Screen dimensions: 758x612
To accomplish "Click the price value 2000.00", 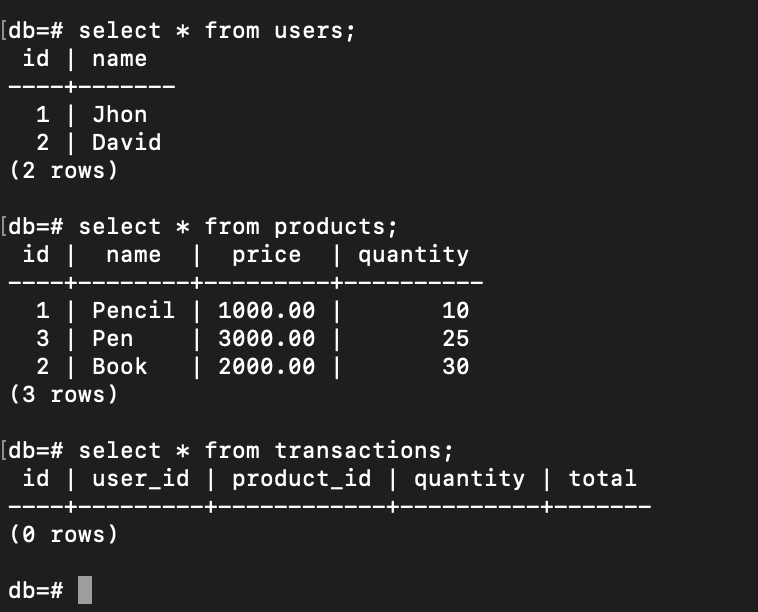I will [266, 366].
